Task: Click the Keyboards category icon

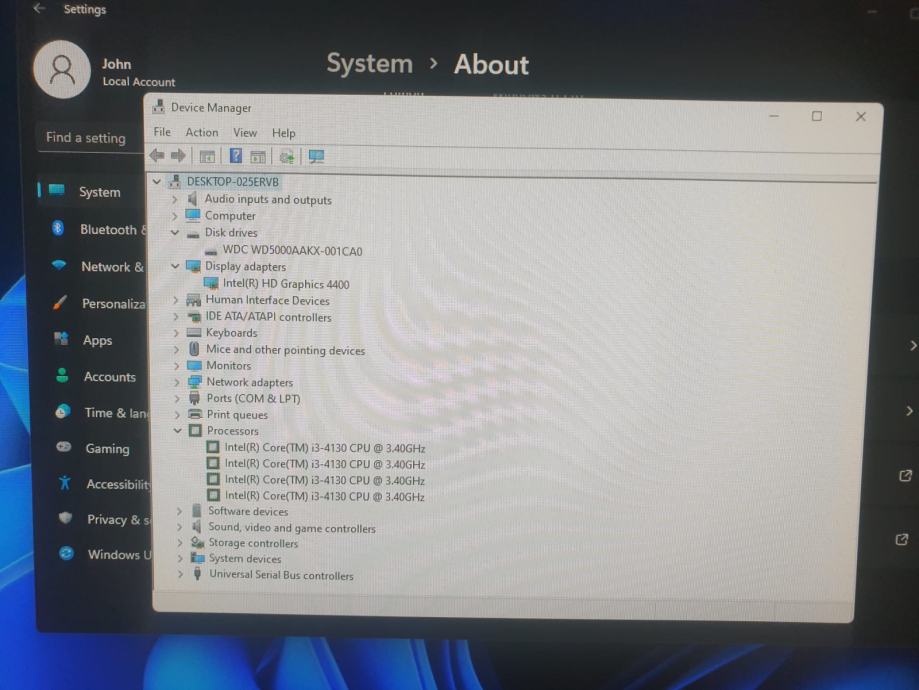Action: pos(194,332)
